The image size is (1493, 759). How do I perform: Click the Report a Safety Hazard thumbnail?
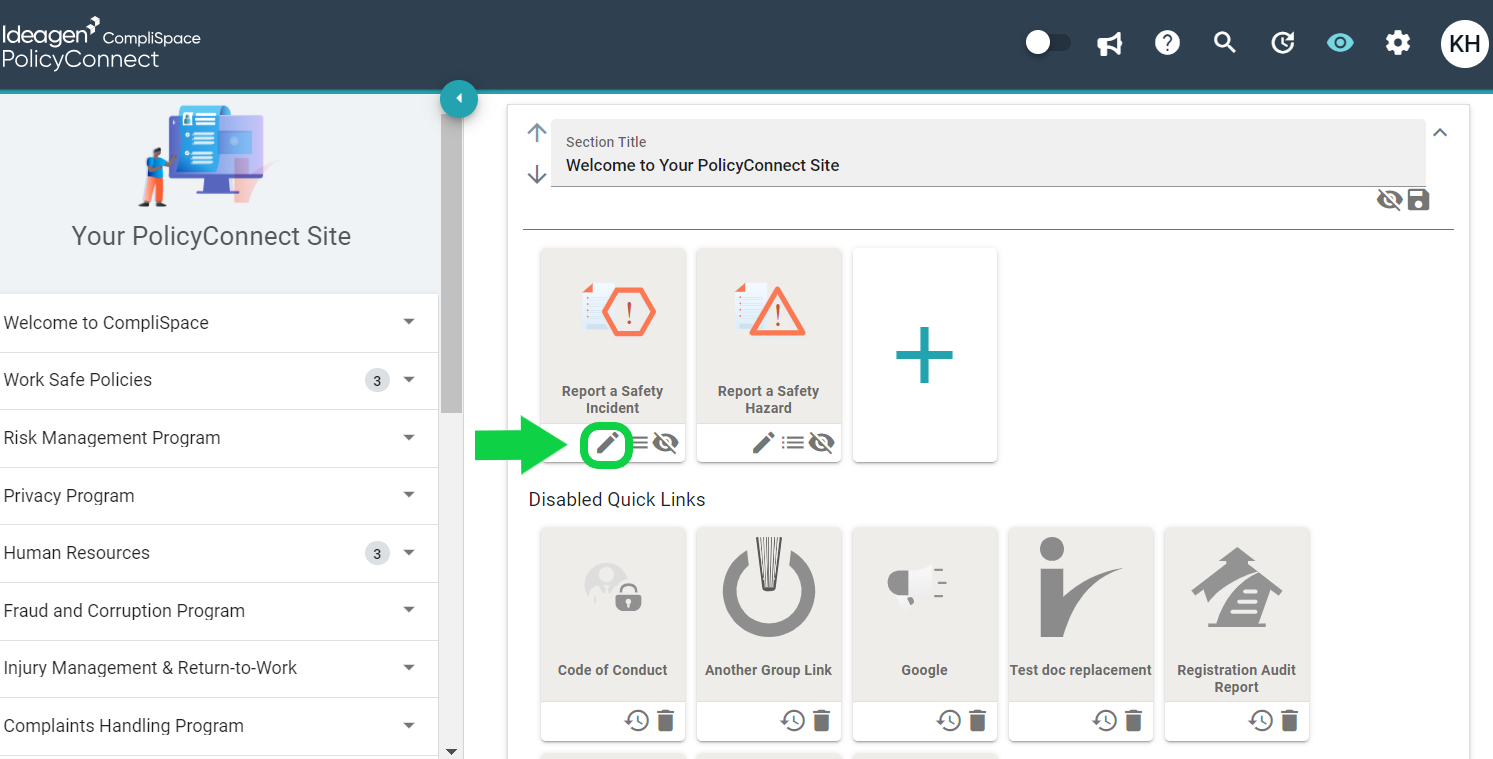pyautogui.click(x=769, y=309)
